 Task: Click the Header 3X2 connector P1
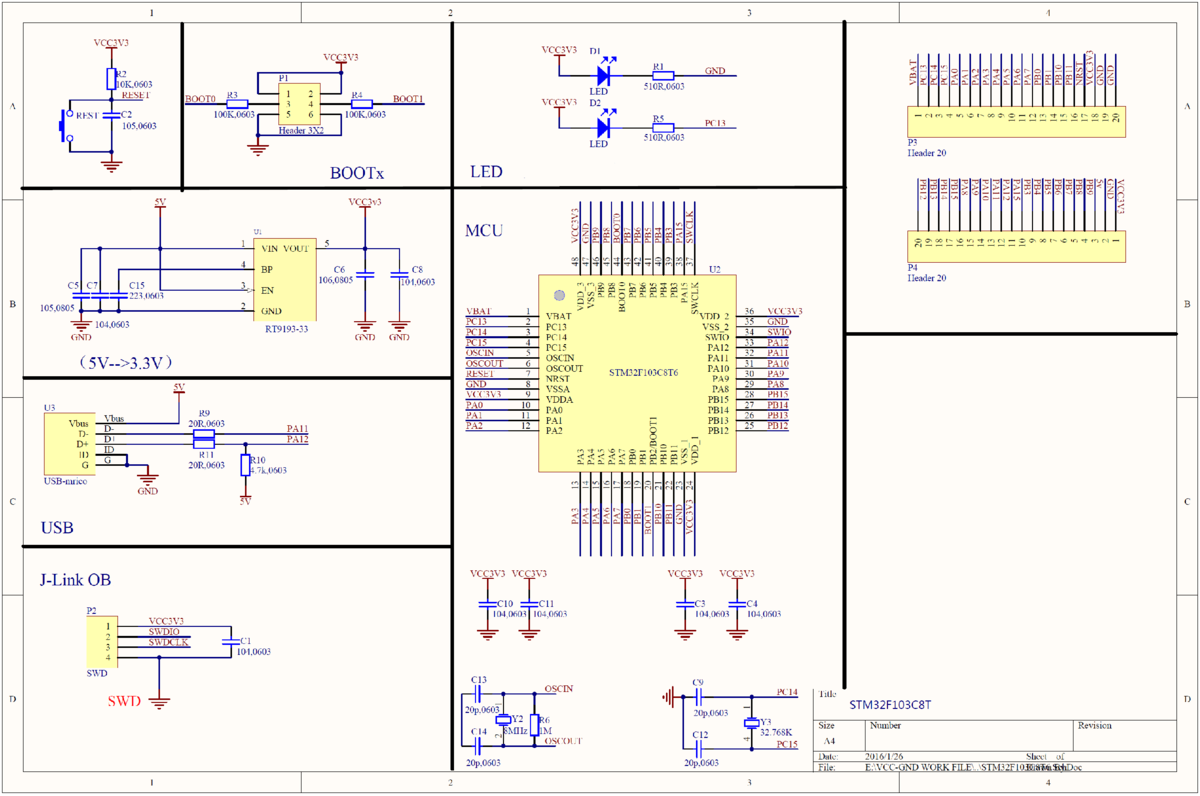300,105
